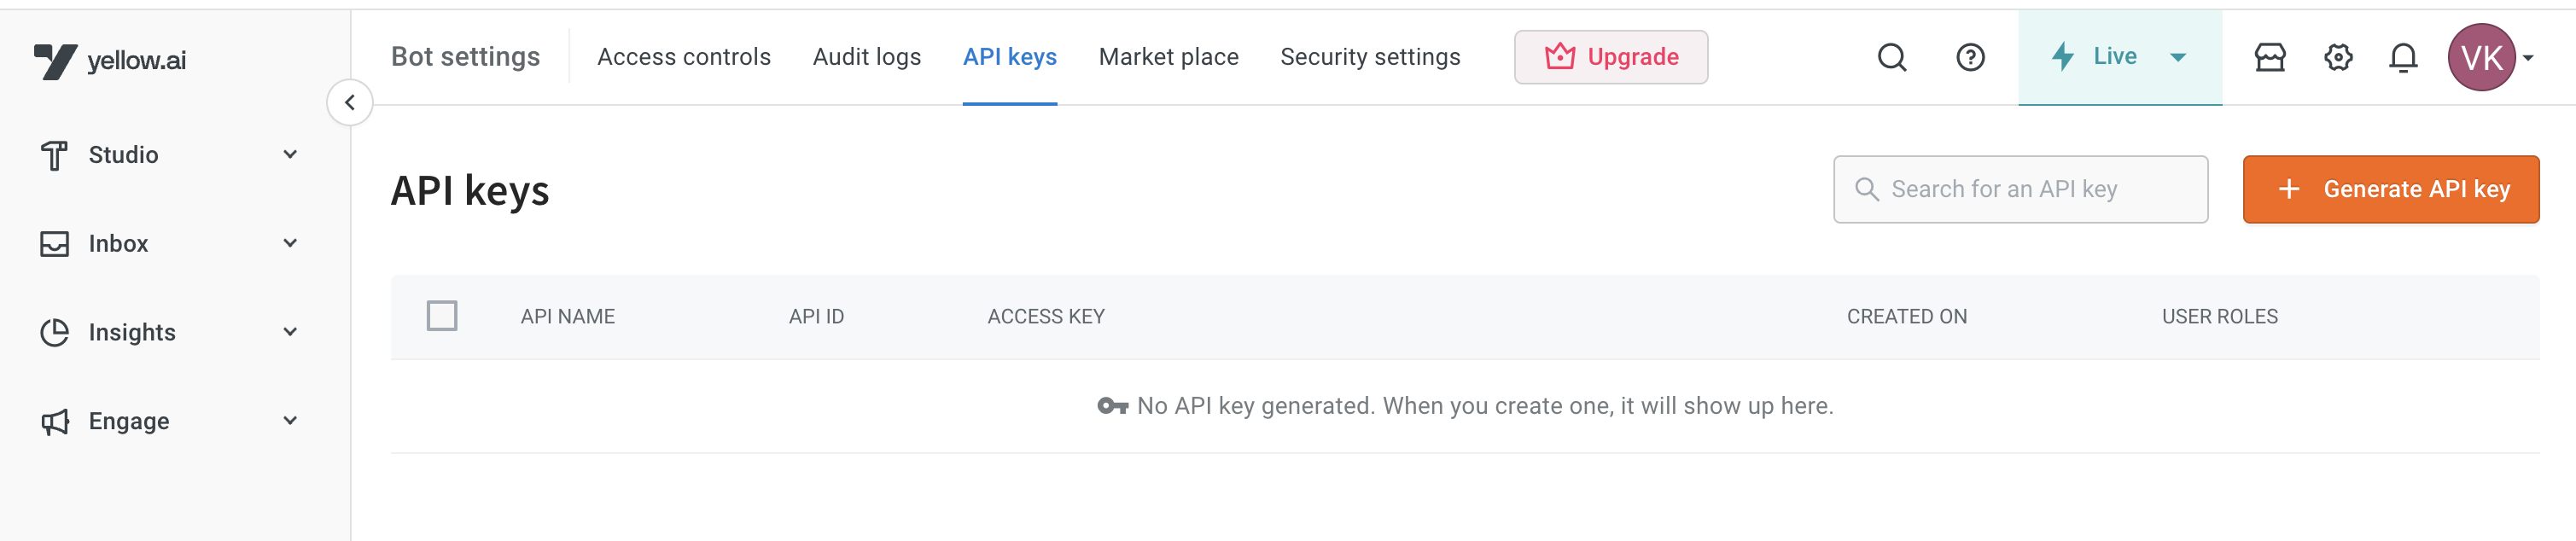Click the VK profile avatar
Viewport: 2576px width, 541px height.
coord(2481,58)
